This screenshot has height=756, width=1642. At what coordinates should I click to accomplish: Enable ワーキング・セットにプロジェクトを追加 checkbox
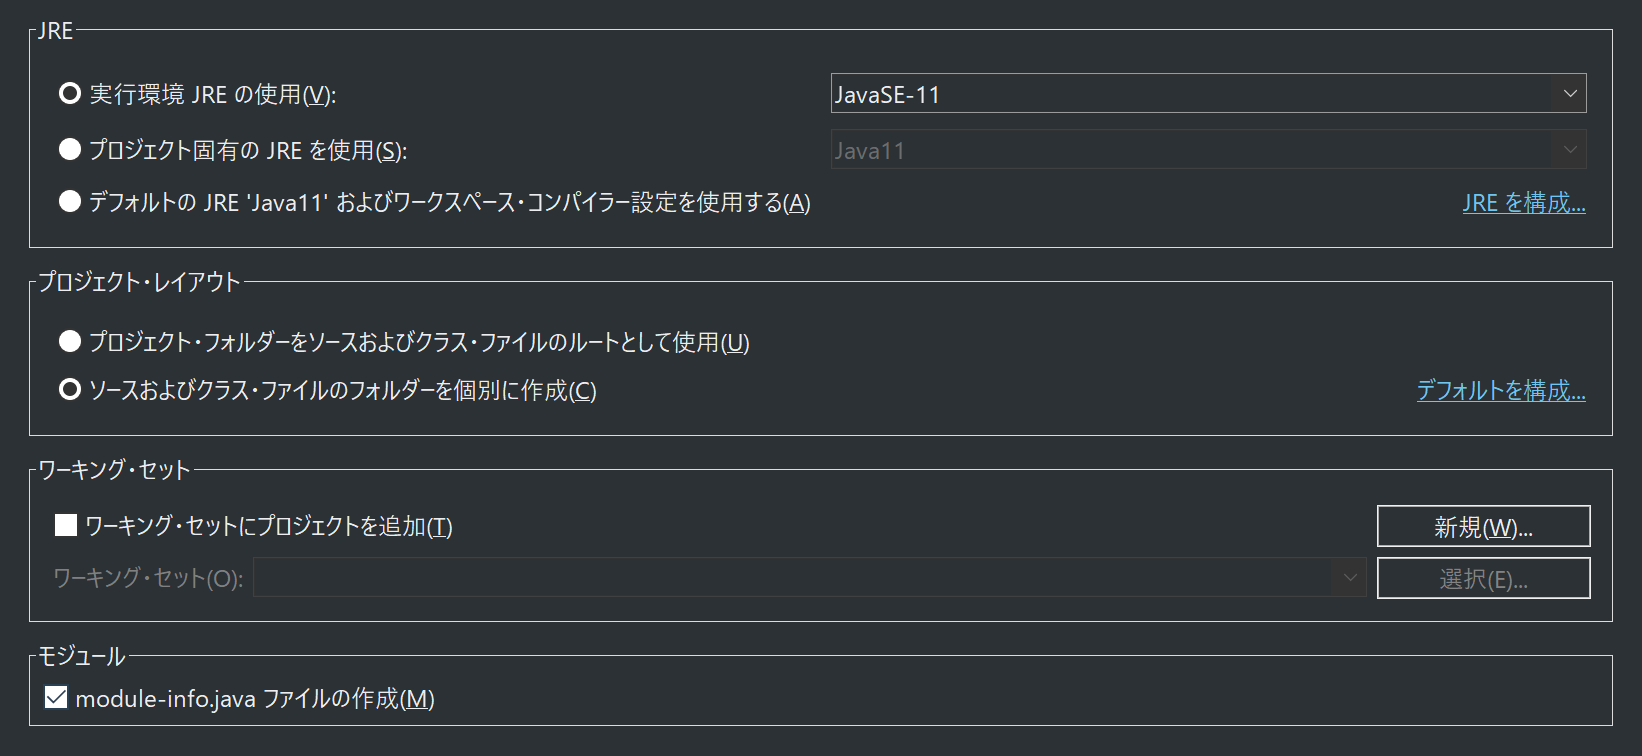[x=64, y=524]
